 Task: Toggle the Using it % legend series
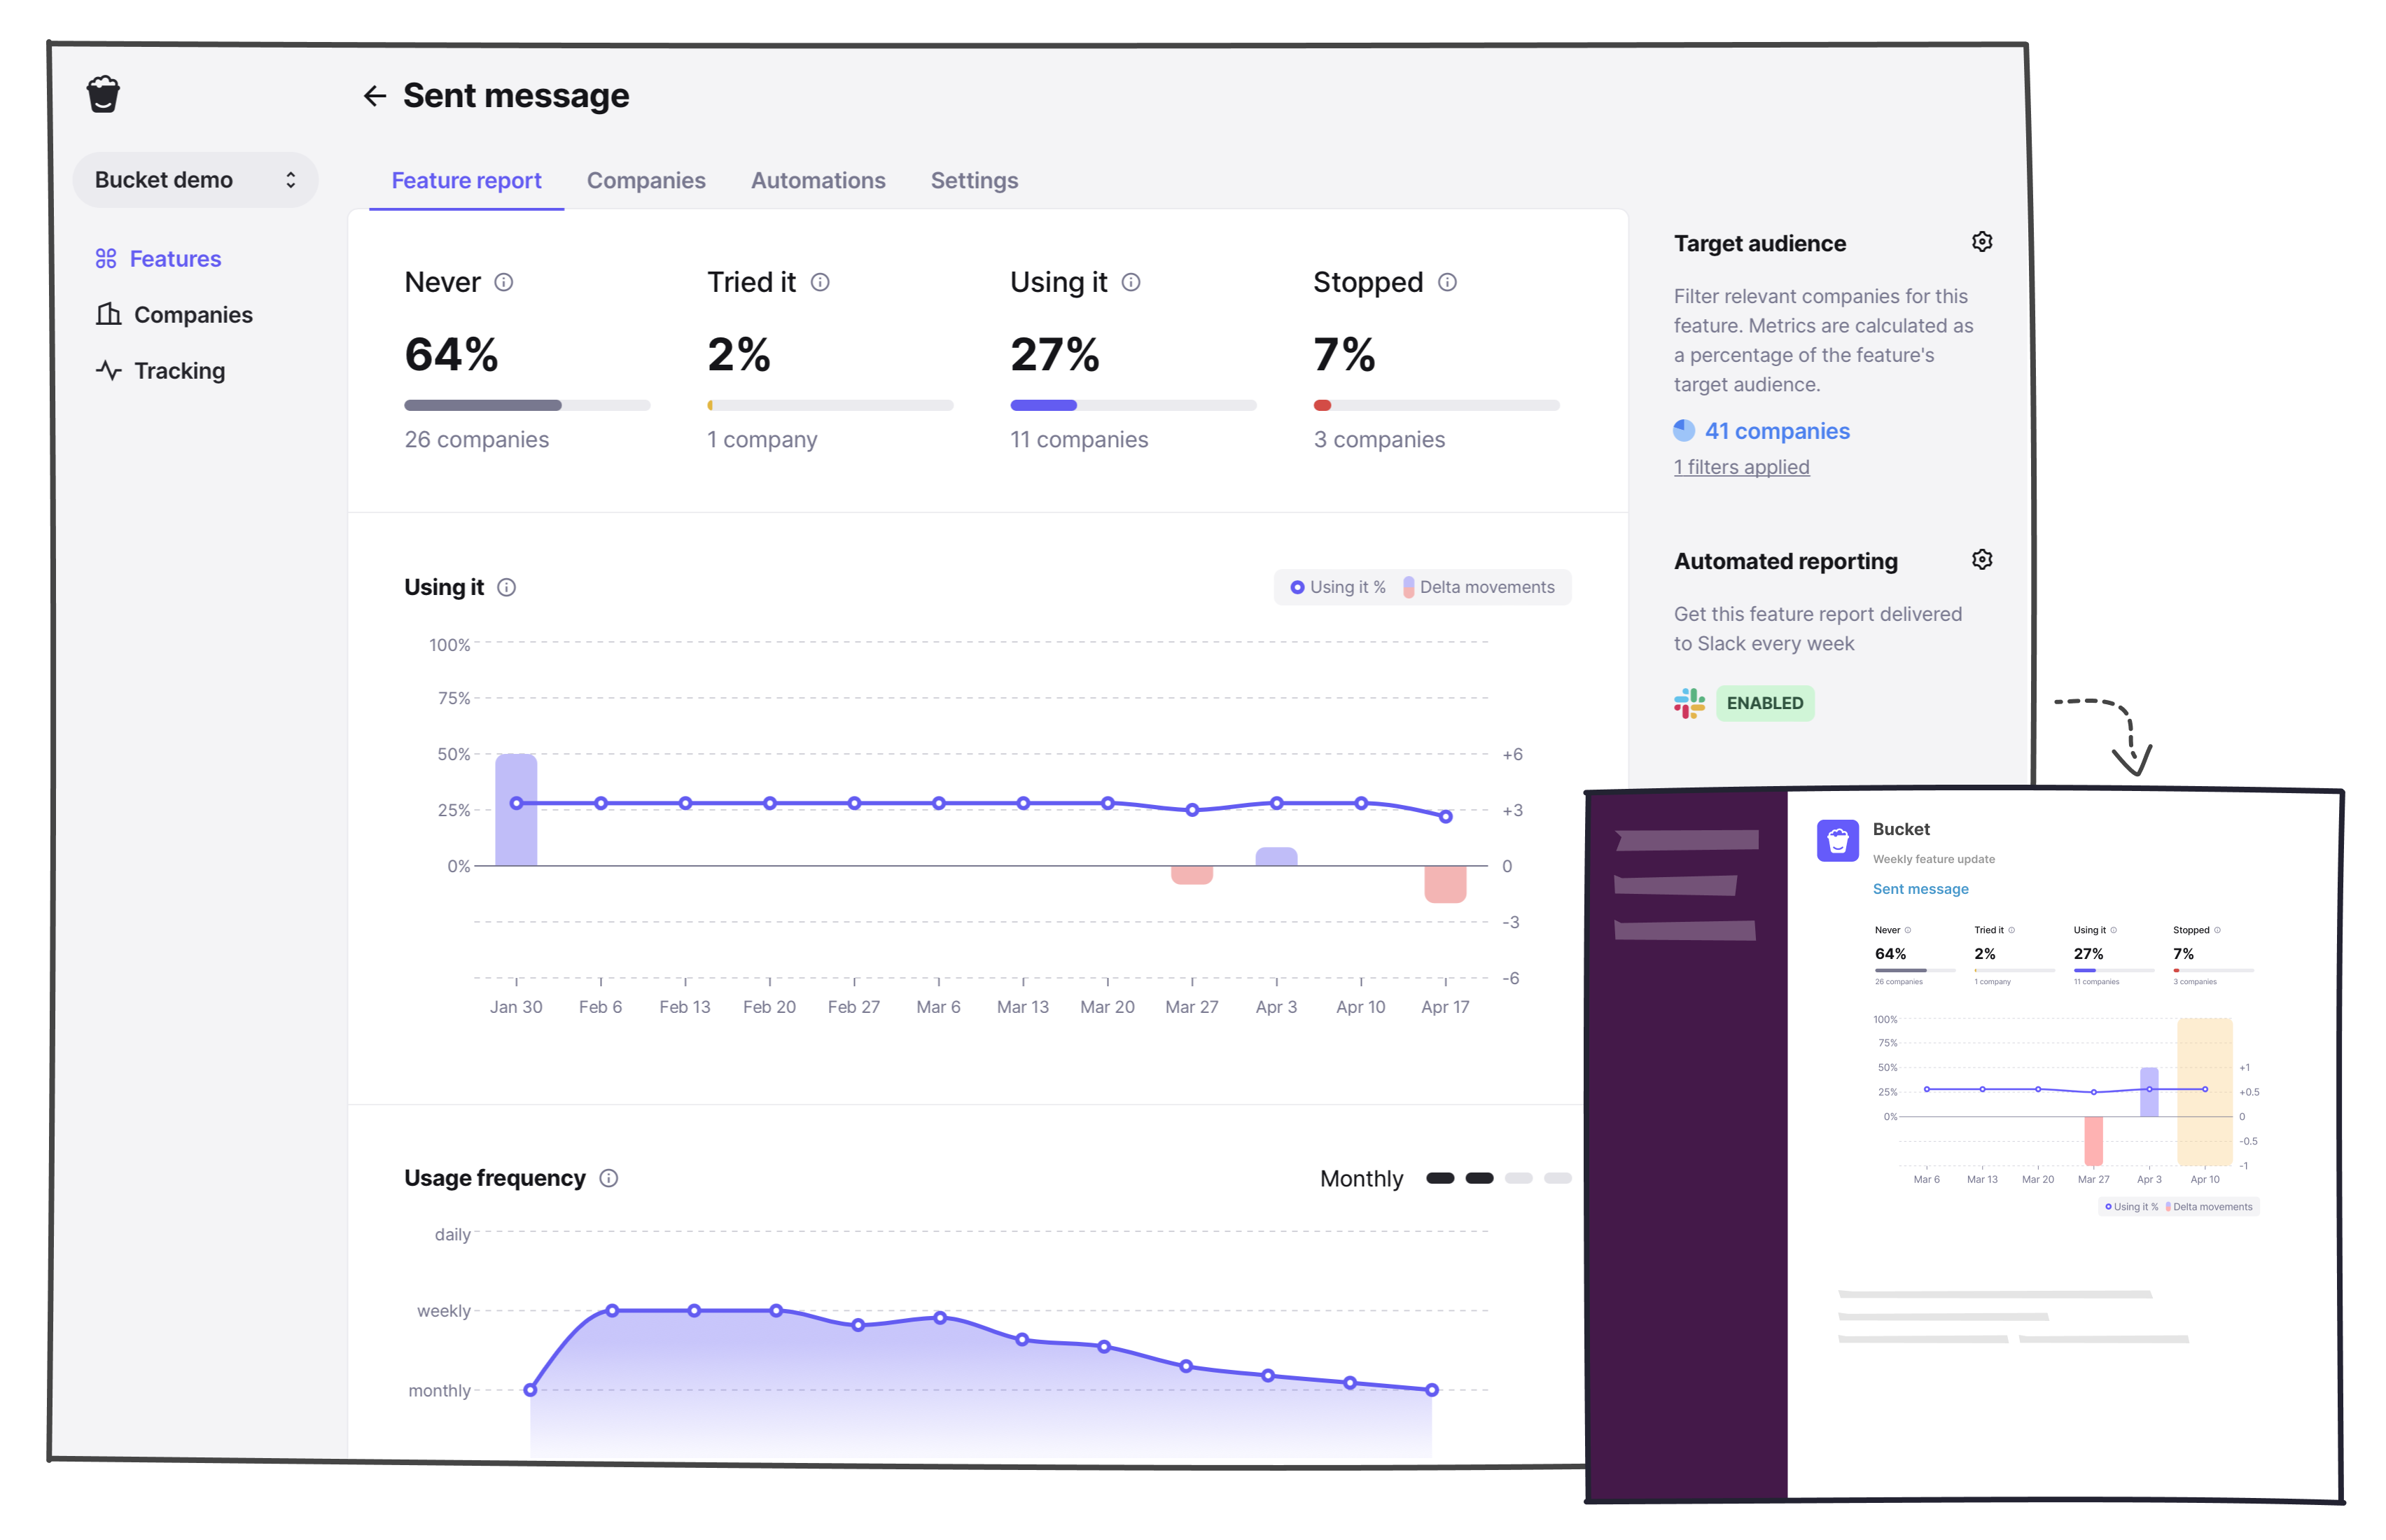pos(1338,588)
